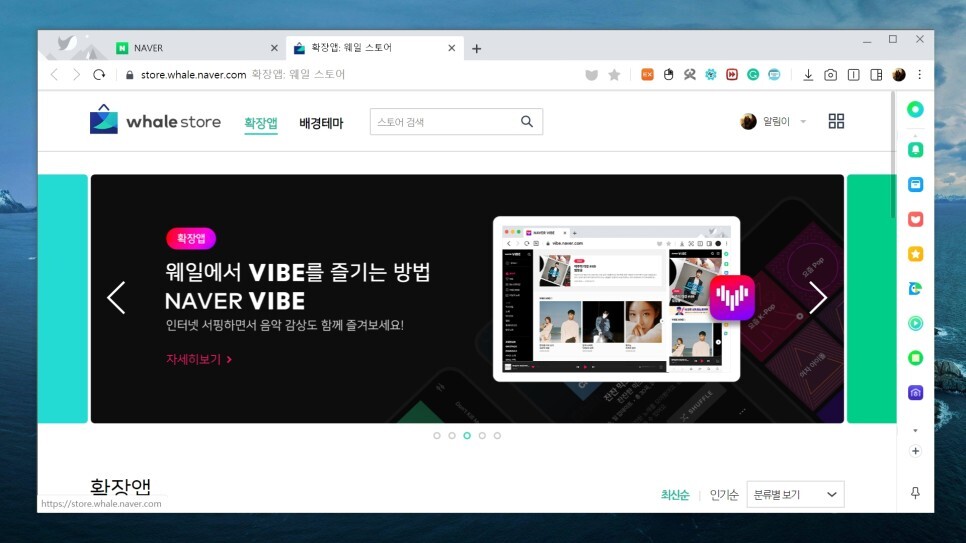The width and height of the screenshot is (966, 543).
Task: Click the magnifier search button
Action: click(527, 121)
